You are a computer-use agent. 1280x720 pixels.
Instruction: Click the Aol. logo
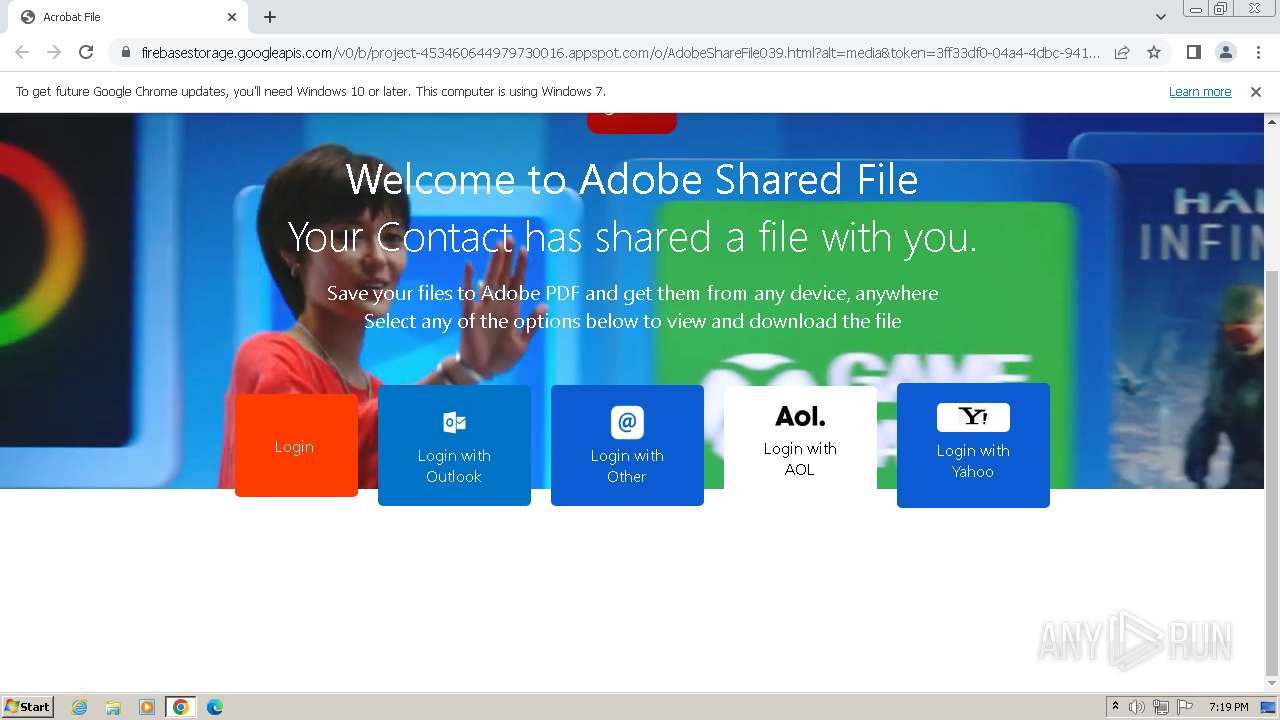(800, 416)
